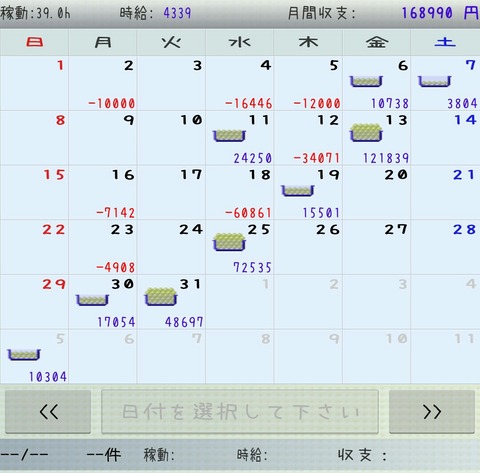This screenshot has height=473, width=480.
Task: Click the coin tray icon on day 30
Action: [x=92, y=300]
